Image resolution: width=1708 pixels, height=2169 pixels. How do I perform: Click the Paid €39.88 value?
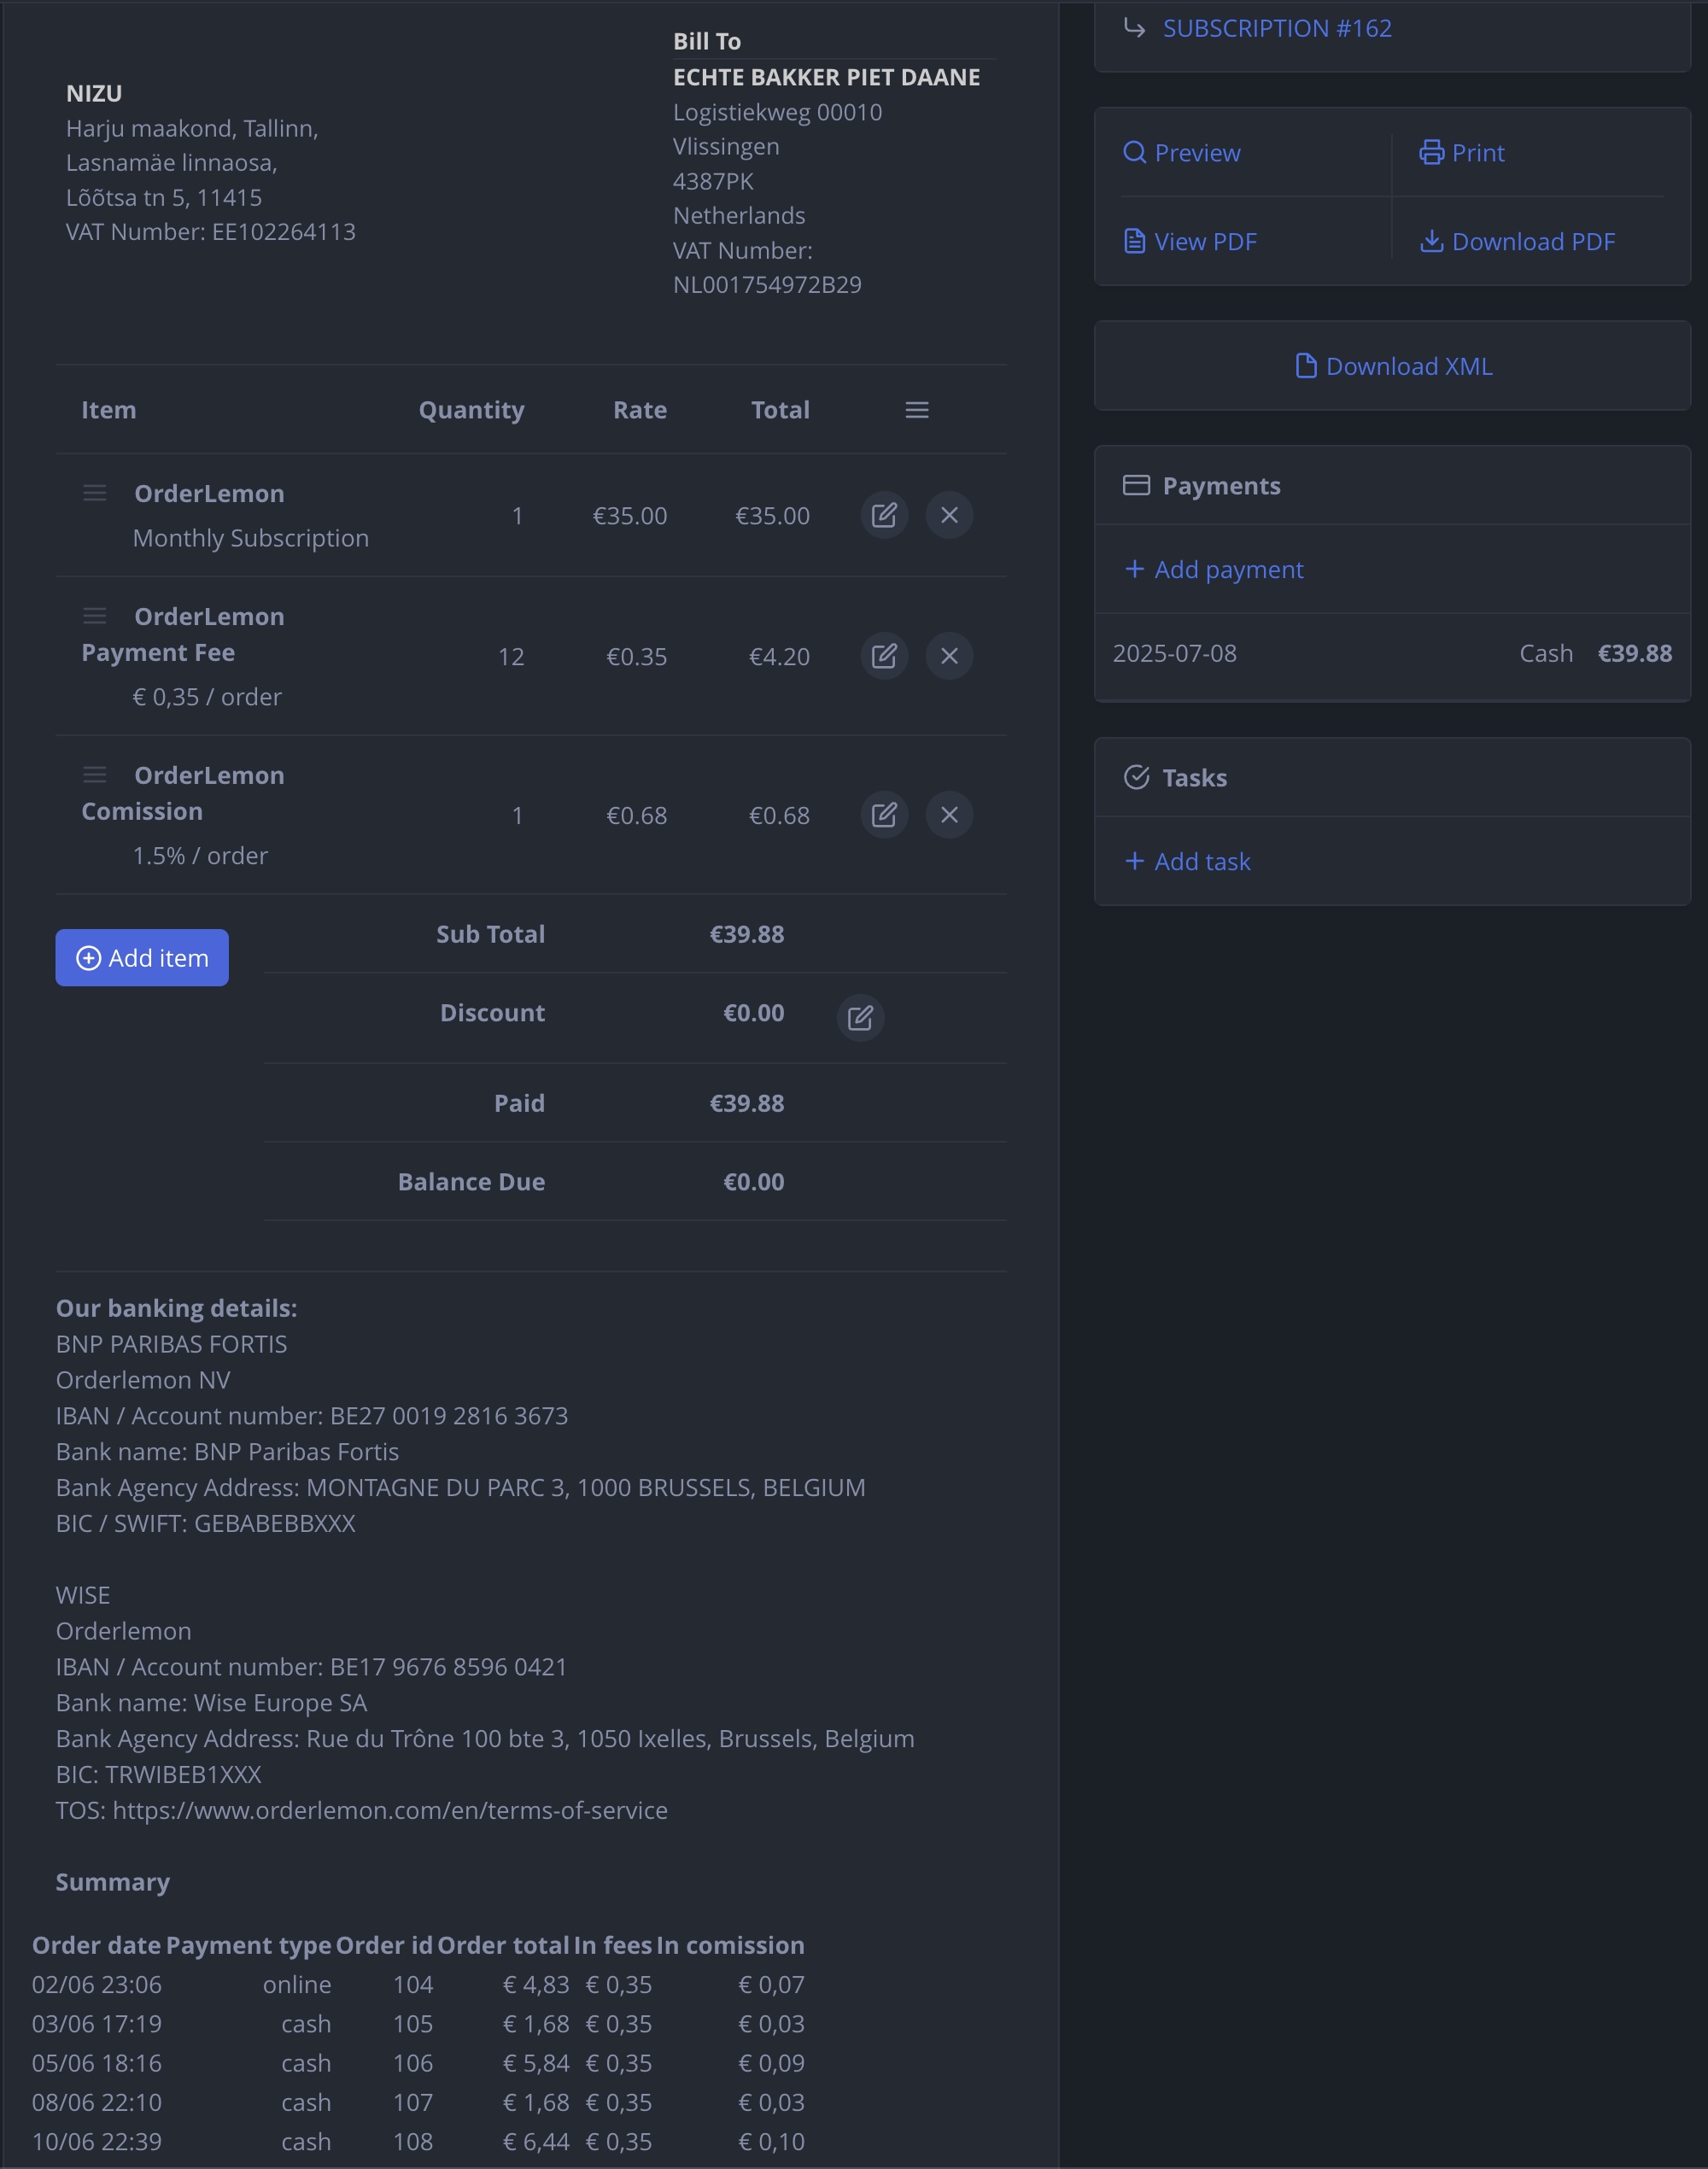click(x=747, y=1104)
